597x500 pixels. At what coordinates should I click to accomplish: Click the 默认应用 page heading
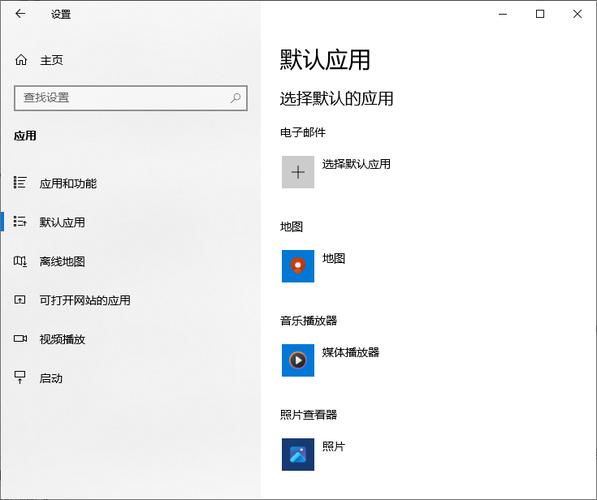pos(325,60)
